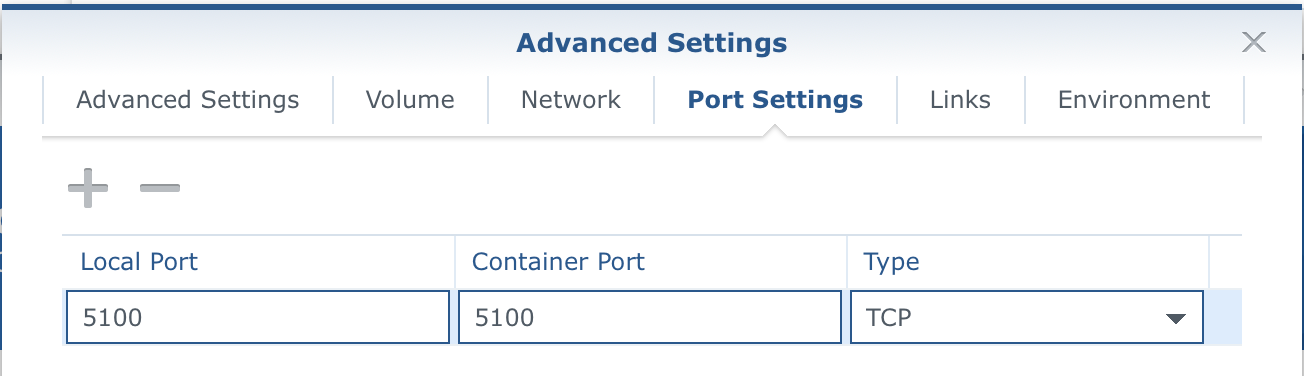Click the empty header cell right of Type
This screenshot has width=1304, height=376.
pos(1226,262)
